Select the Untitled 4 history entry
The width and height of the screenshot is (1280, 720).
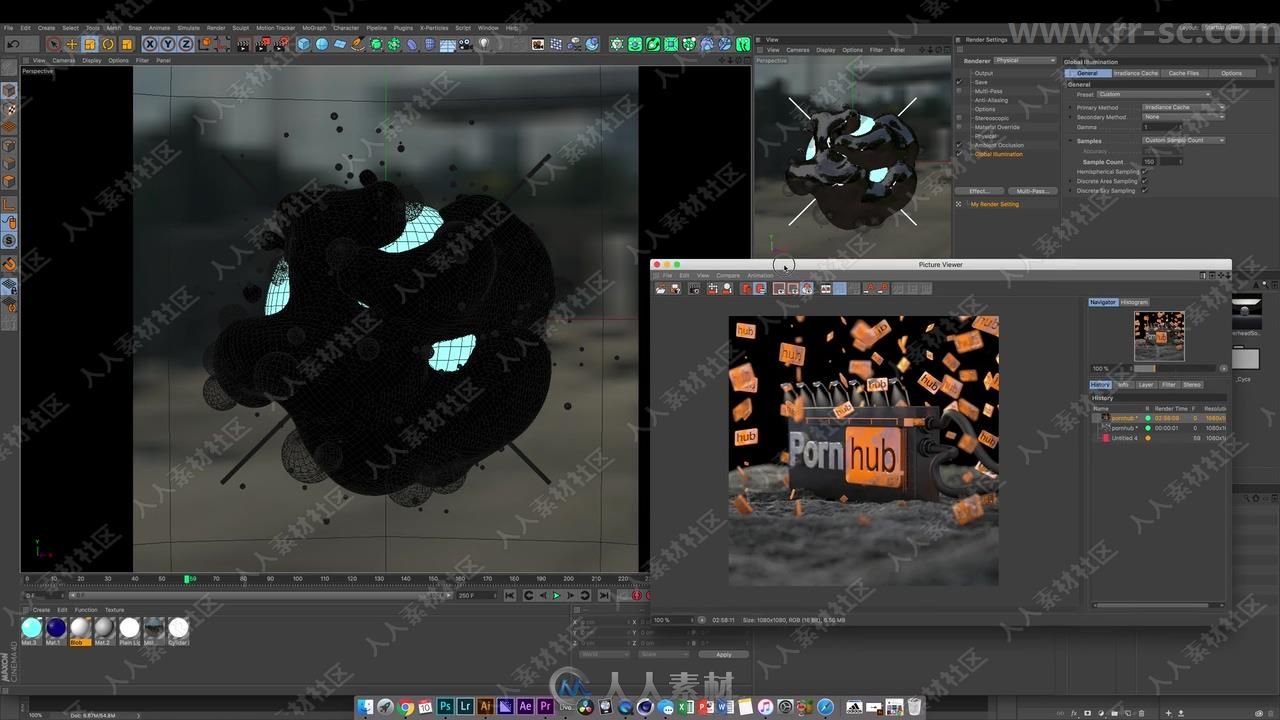pyautogui.click(x=1160, y=438)
